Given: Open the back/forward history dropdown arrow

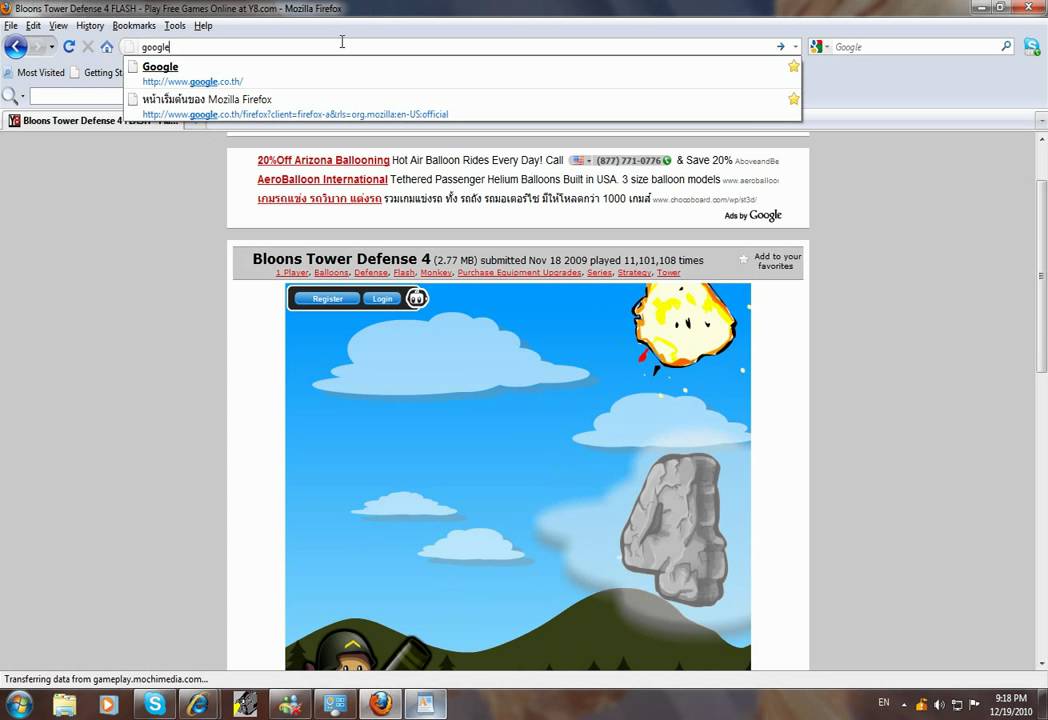Looking at the screenshot, I should pos(51,47).
